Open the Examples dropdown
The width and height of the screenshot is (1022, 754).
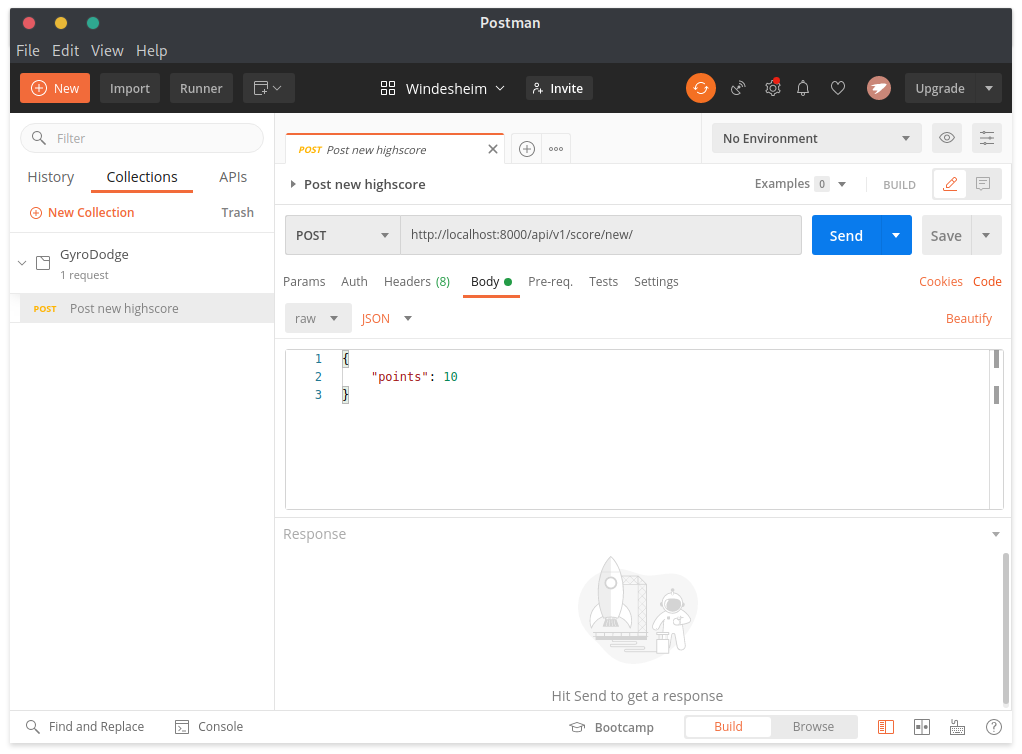(x=800, y=184)
